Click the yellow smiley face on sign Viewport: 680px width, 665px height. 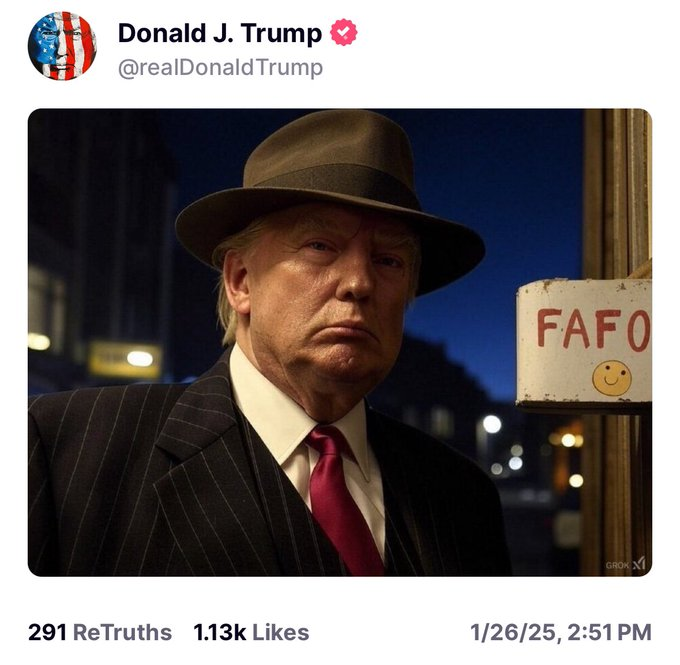[x=612, y=378]
